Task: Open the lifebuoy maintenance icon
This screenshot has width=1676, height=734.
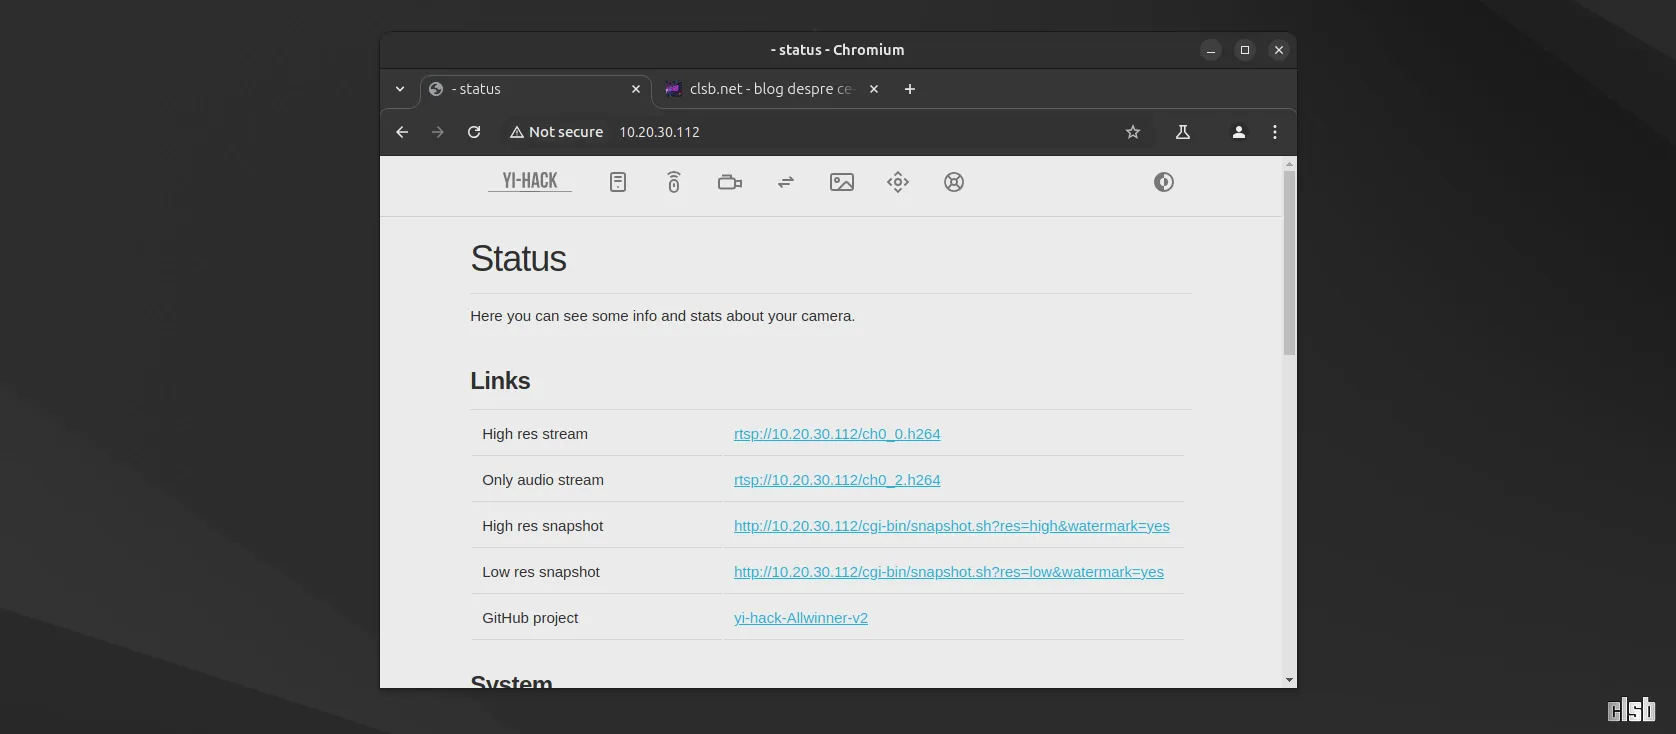Action: 954,182
